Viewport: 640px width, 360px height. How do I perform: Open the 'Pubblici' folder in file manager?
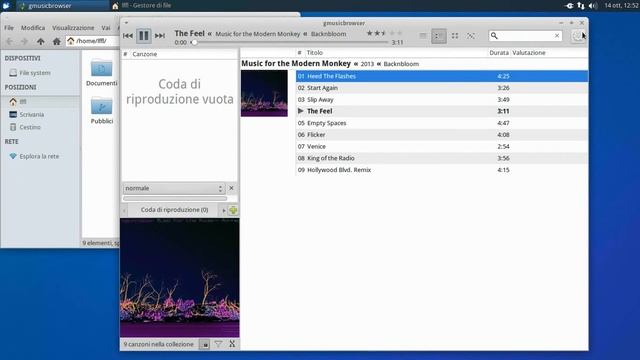102,111
